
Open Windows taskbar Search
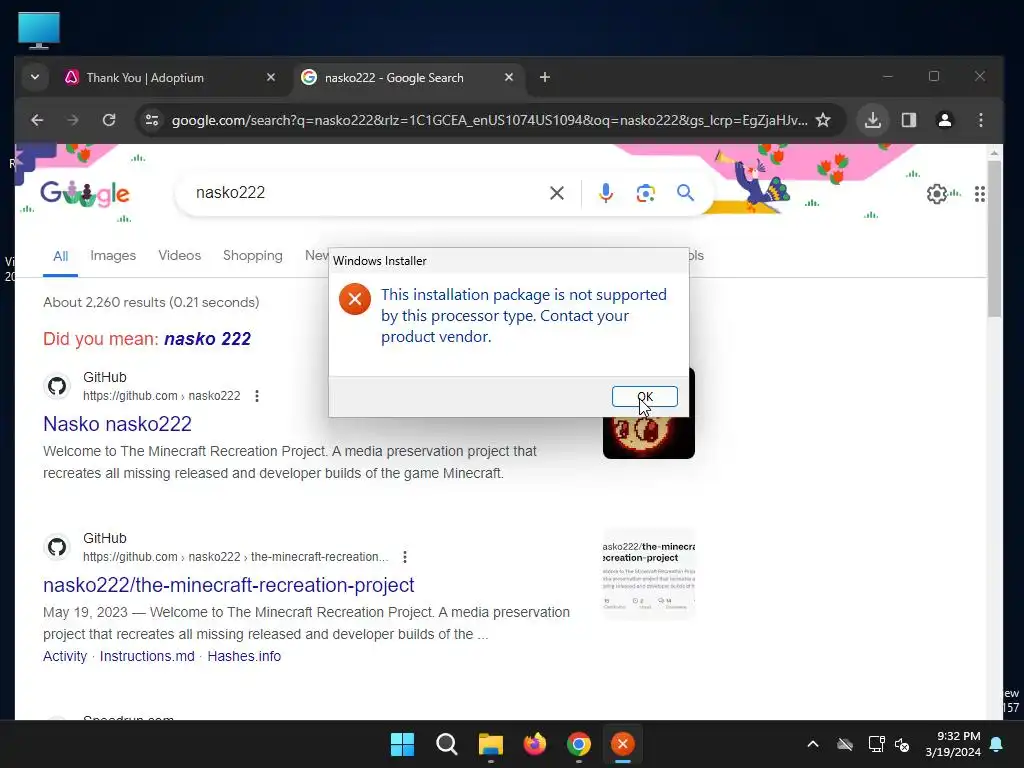point(447,744)
